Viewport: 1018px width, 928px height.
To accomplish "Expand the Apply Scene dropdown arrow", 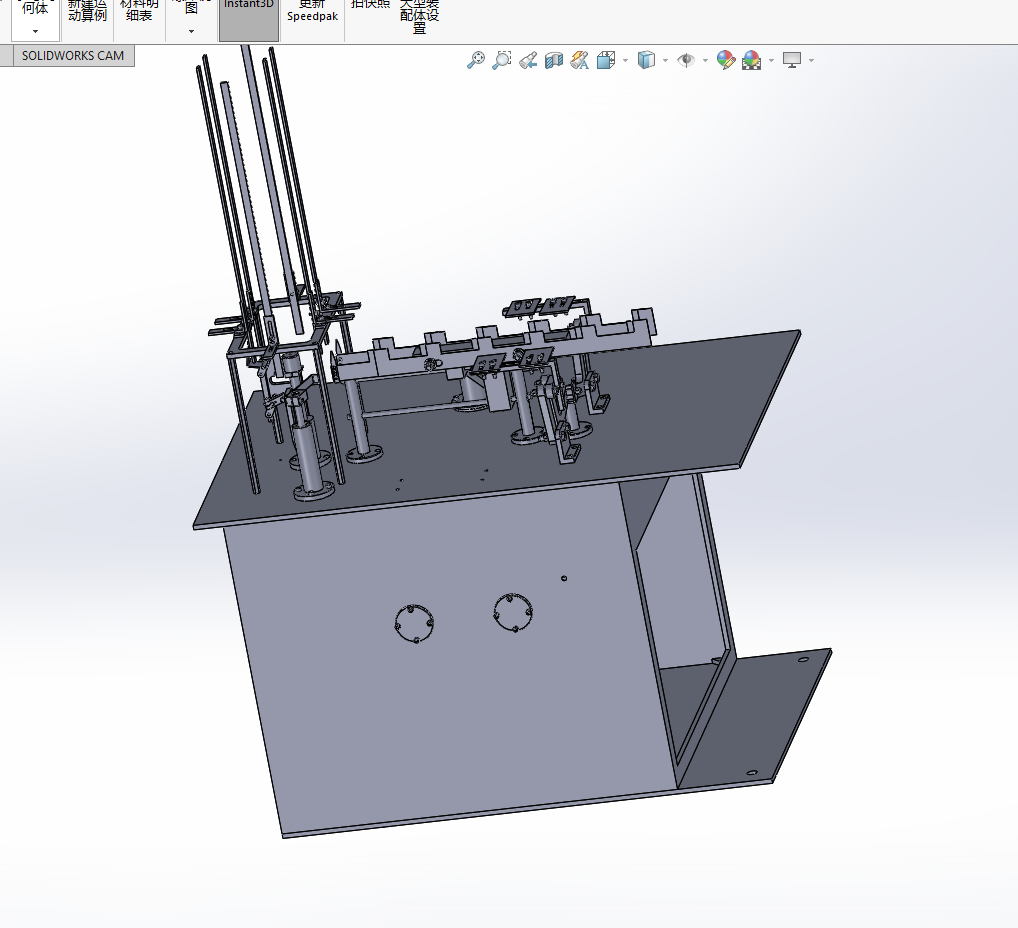I will [x=771, y=60].
